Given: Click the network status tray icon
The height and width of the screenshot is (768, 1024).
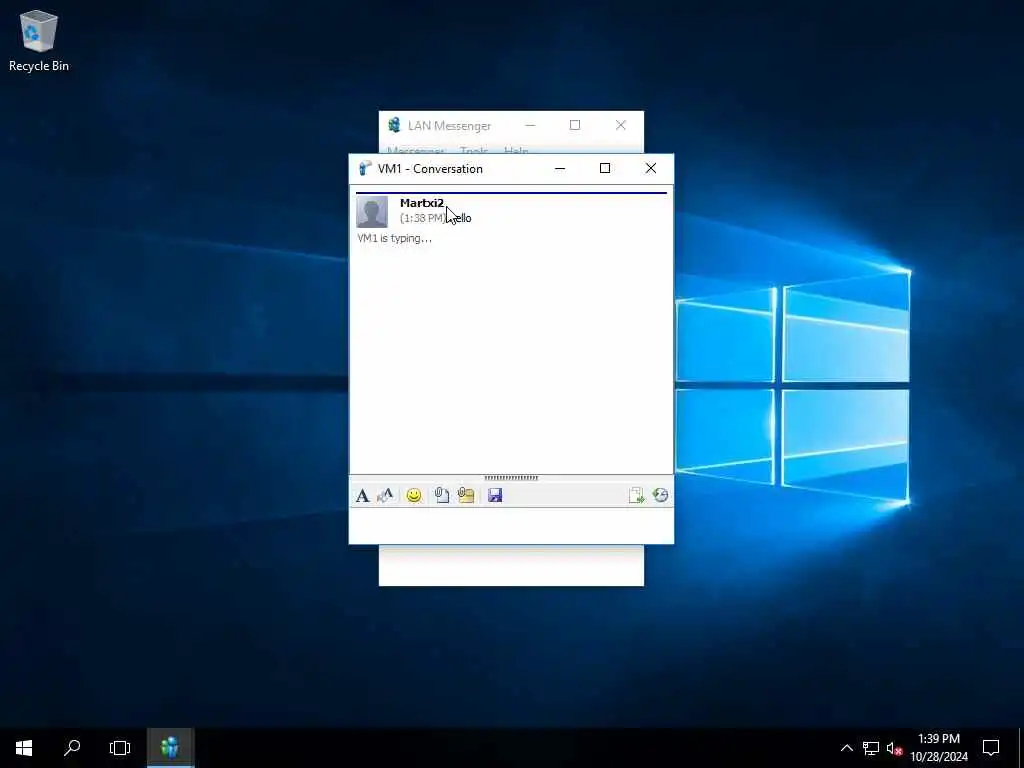Looking at the screenshot, I should (x=871, y=748).
